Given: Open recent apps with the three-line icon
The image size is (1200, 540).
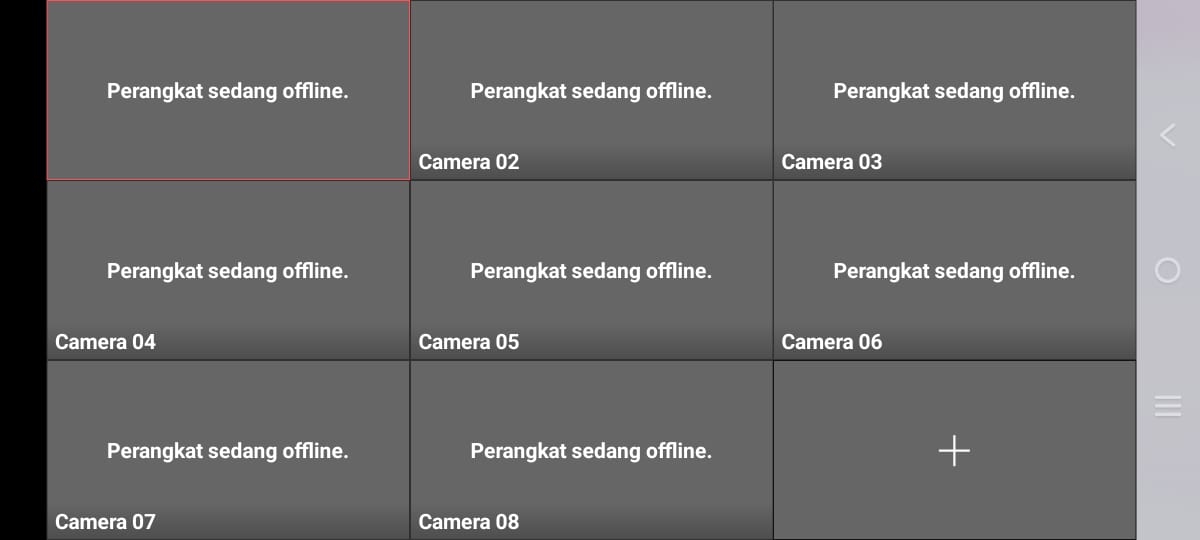Looking at the screenshot, I should point(1168,405).
